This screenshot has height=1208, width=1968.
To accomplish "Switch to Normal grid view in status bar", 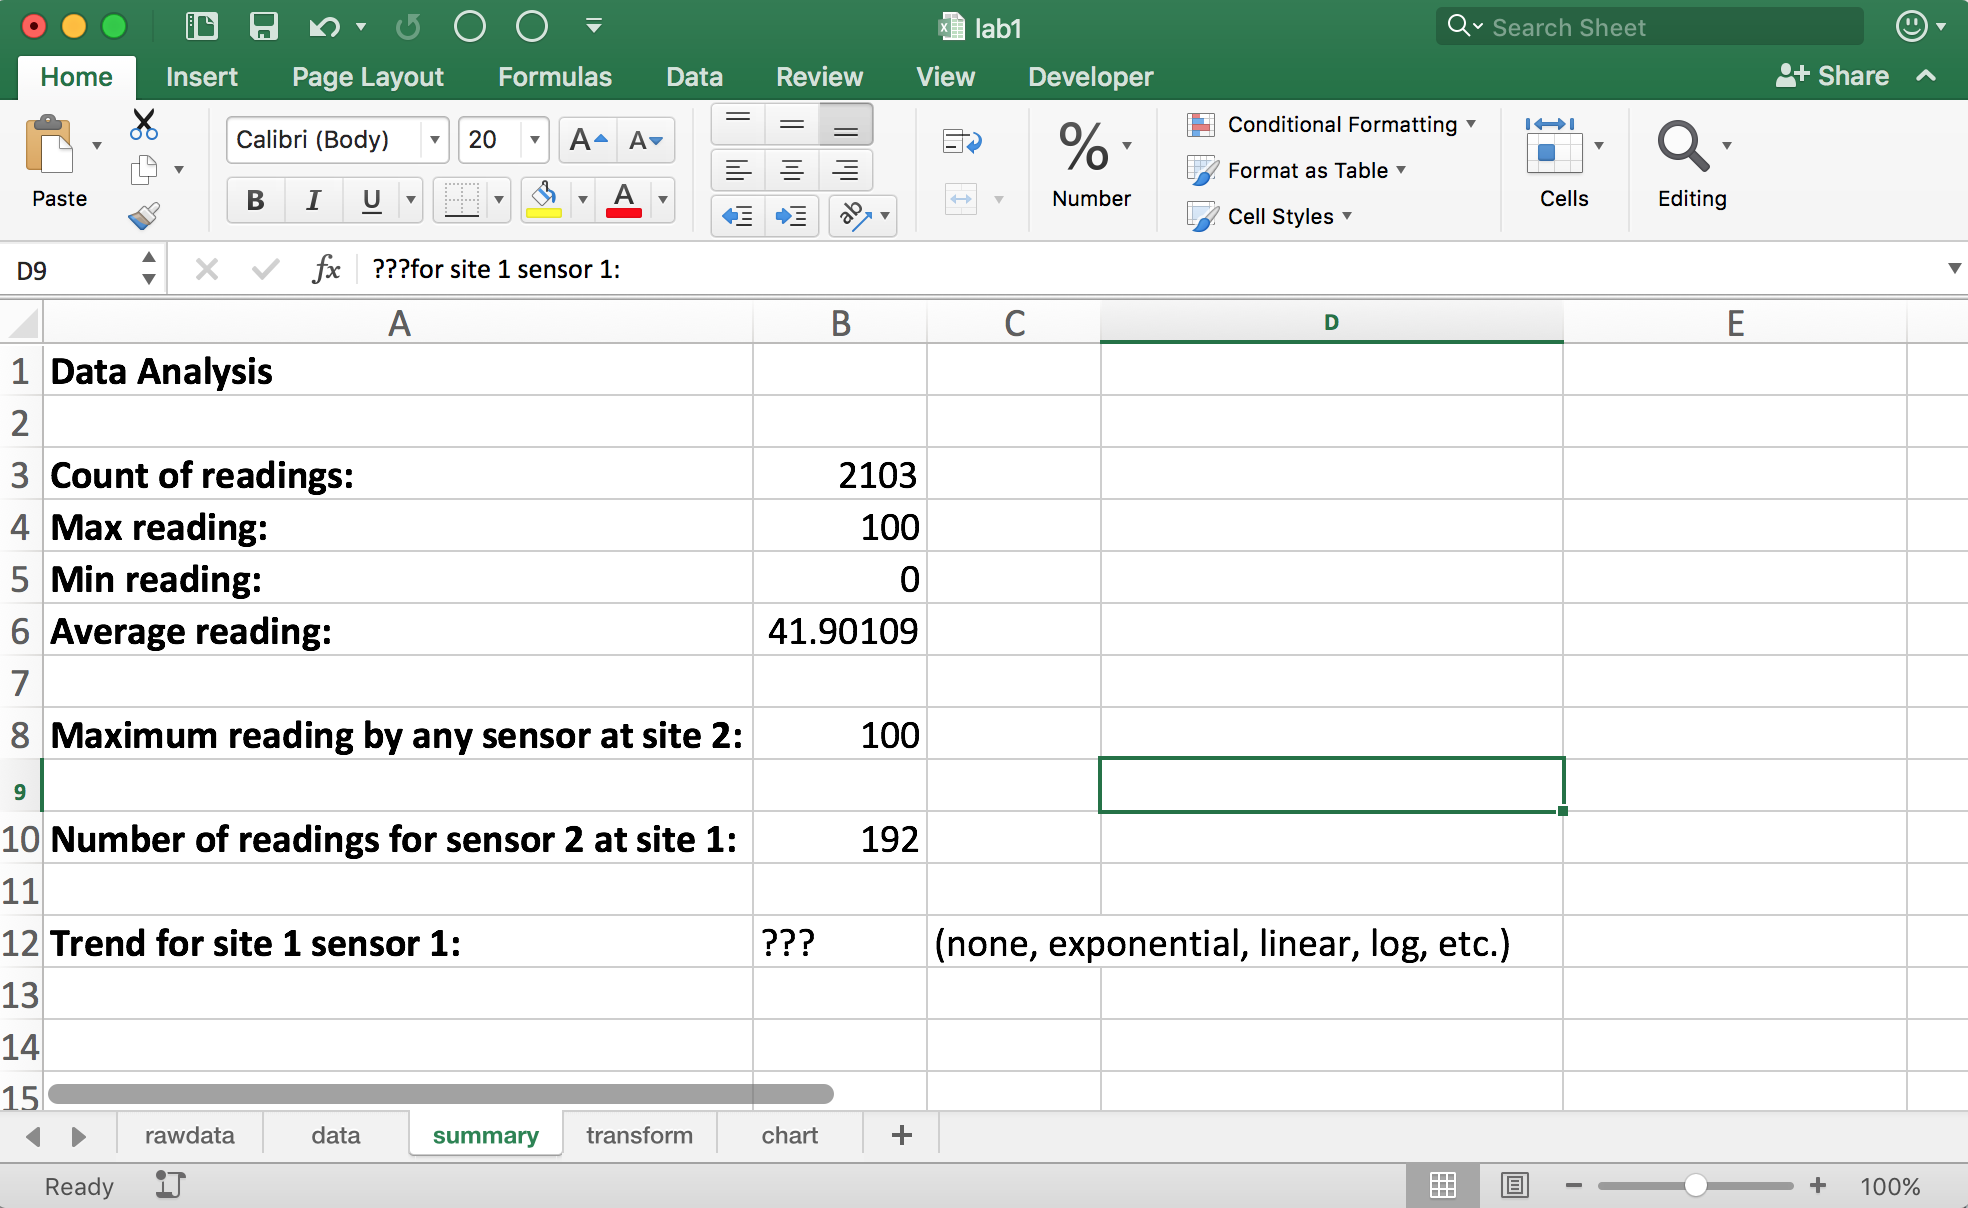I will click(x=1442, y=1186).
